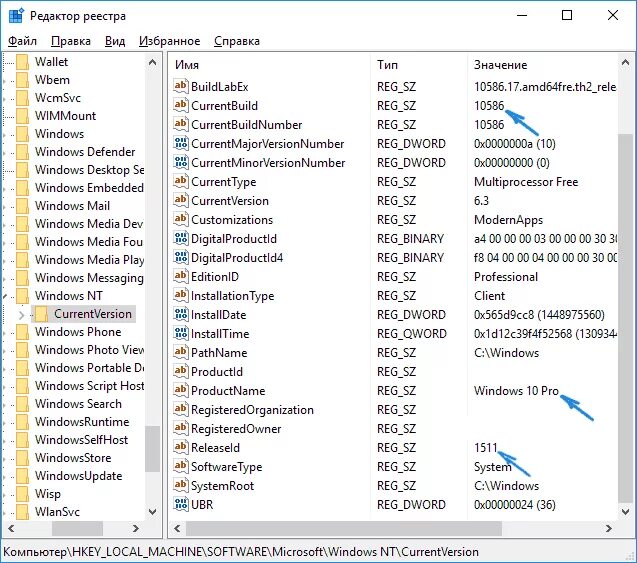Maximize the Registry Editor window
The image size is (637, 563).
click(x=567, y=15)
